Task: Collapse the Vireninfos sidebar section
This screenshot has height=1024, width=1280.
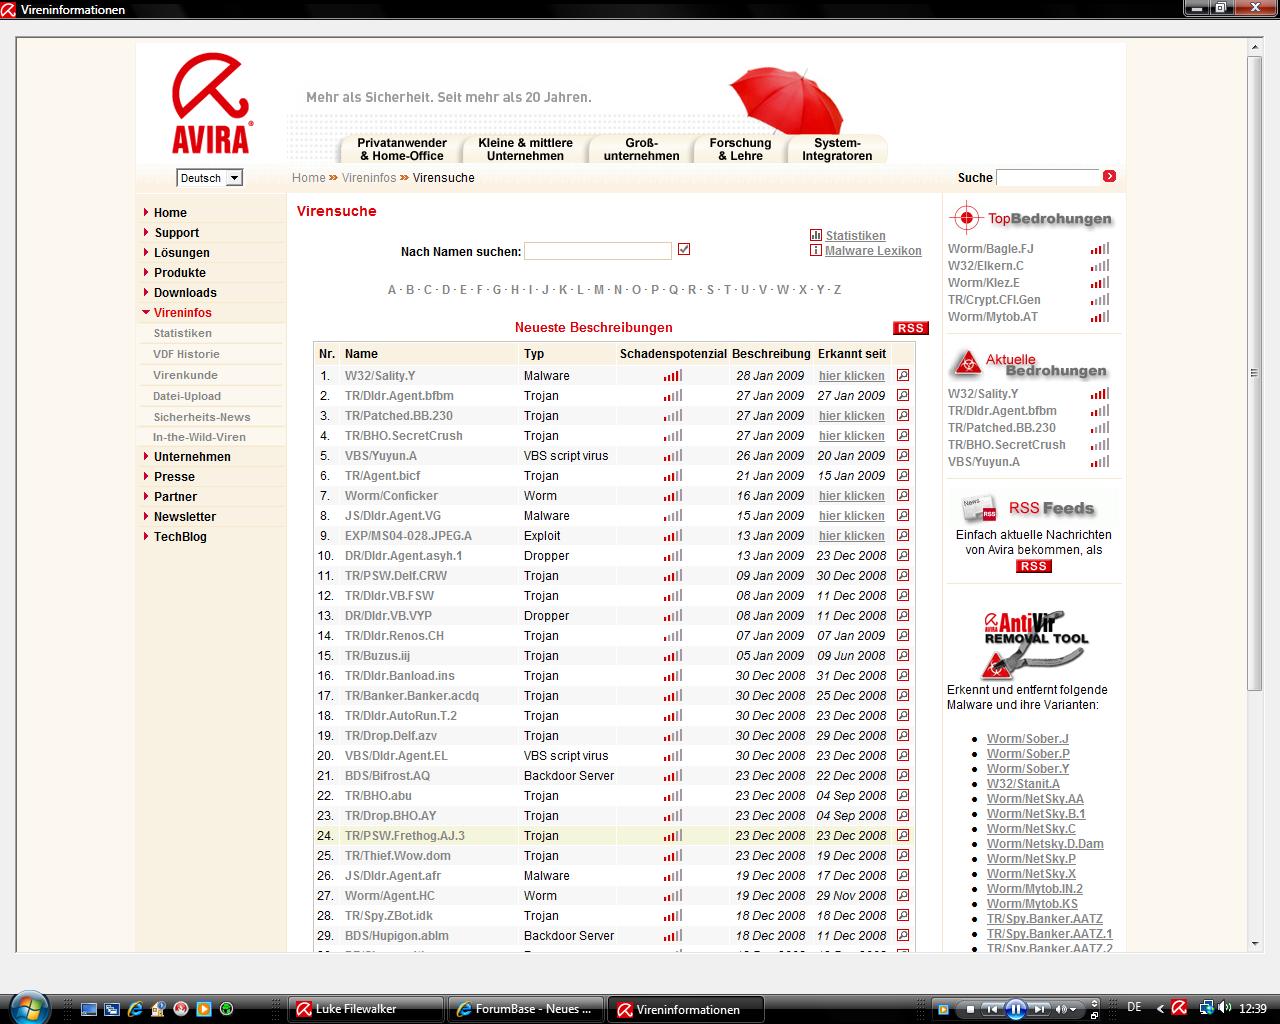Action: pyautogui.click(x=146, y=313)
